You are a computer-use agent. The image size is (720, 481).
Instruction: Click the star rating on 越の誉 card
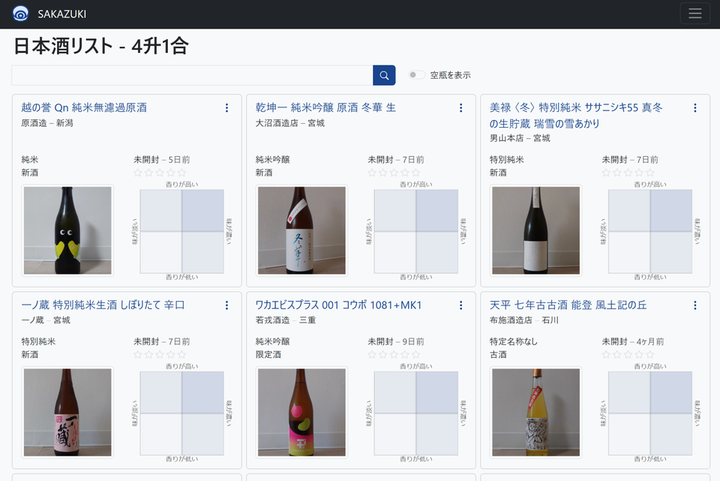[160, 173]
